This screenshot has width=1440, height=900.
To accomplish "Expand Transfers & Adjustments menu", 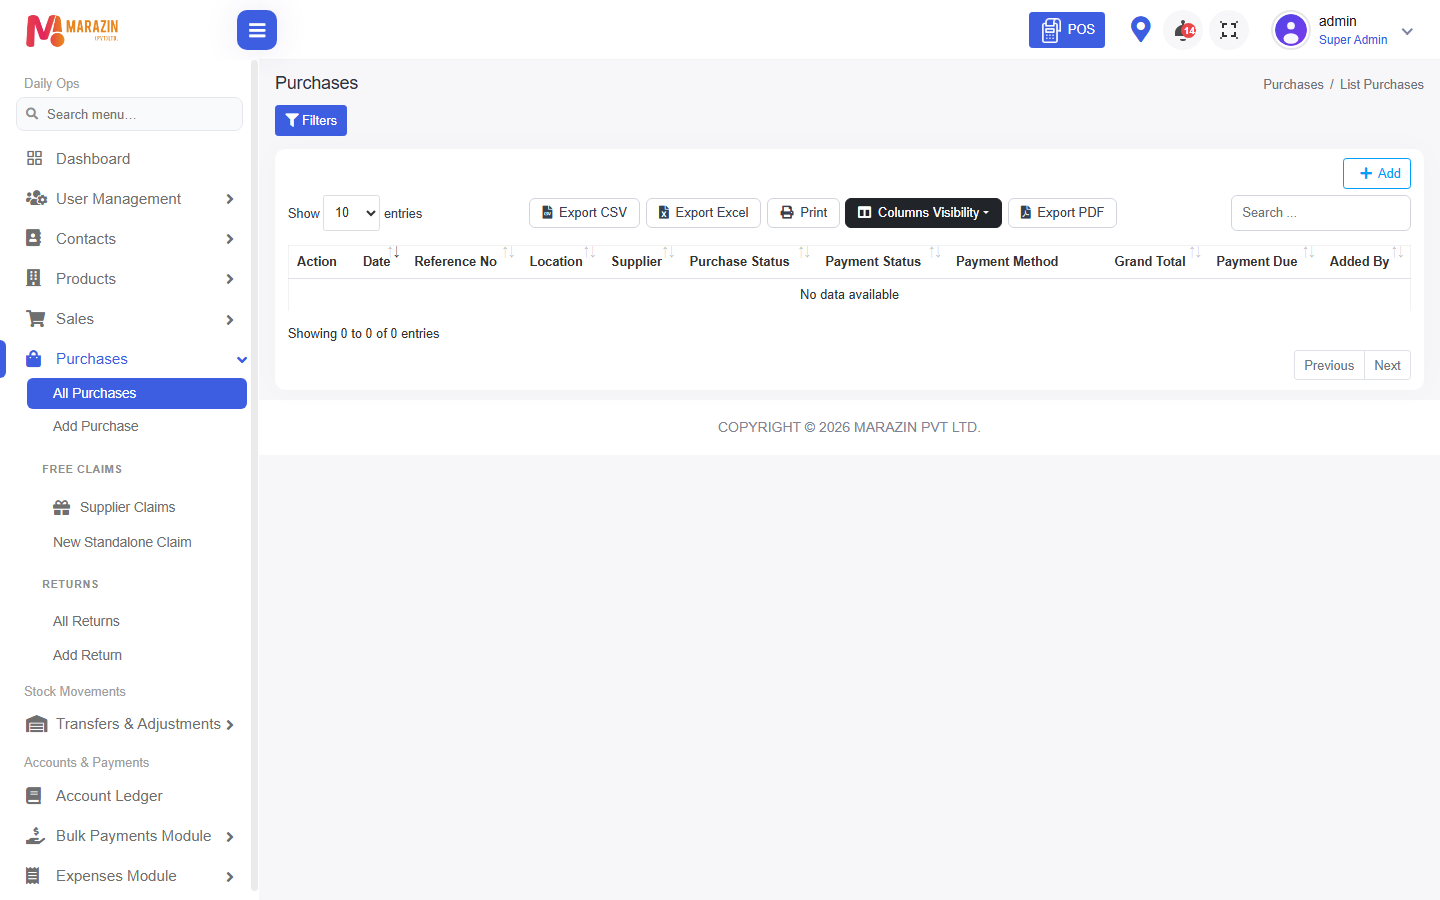I will (129, 724).
